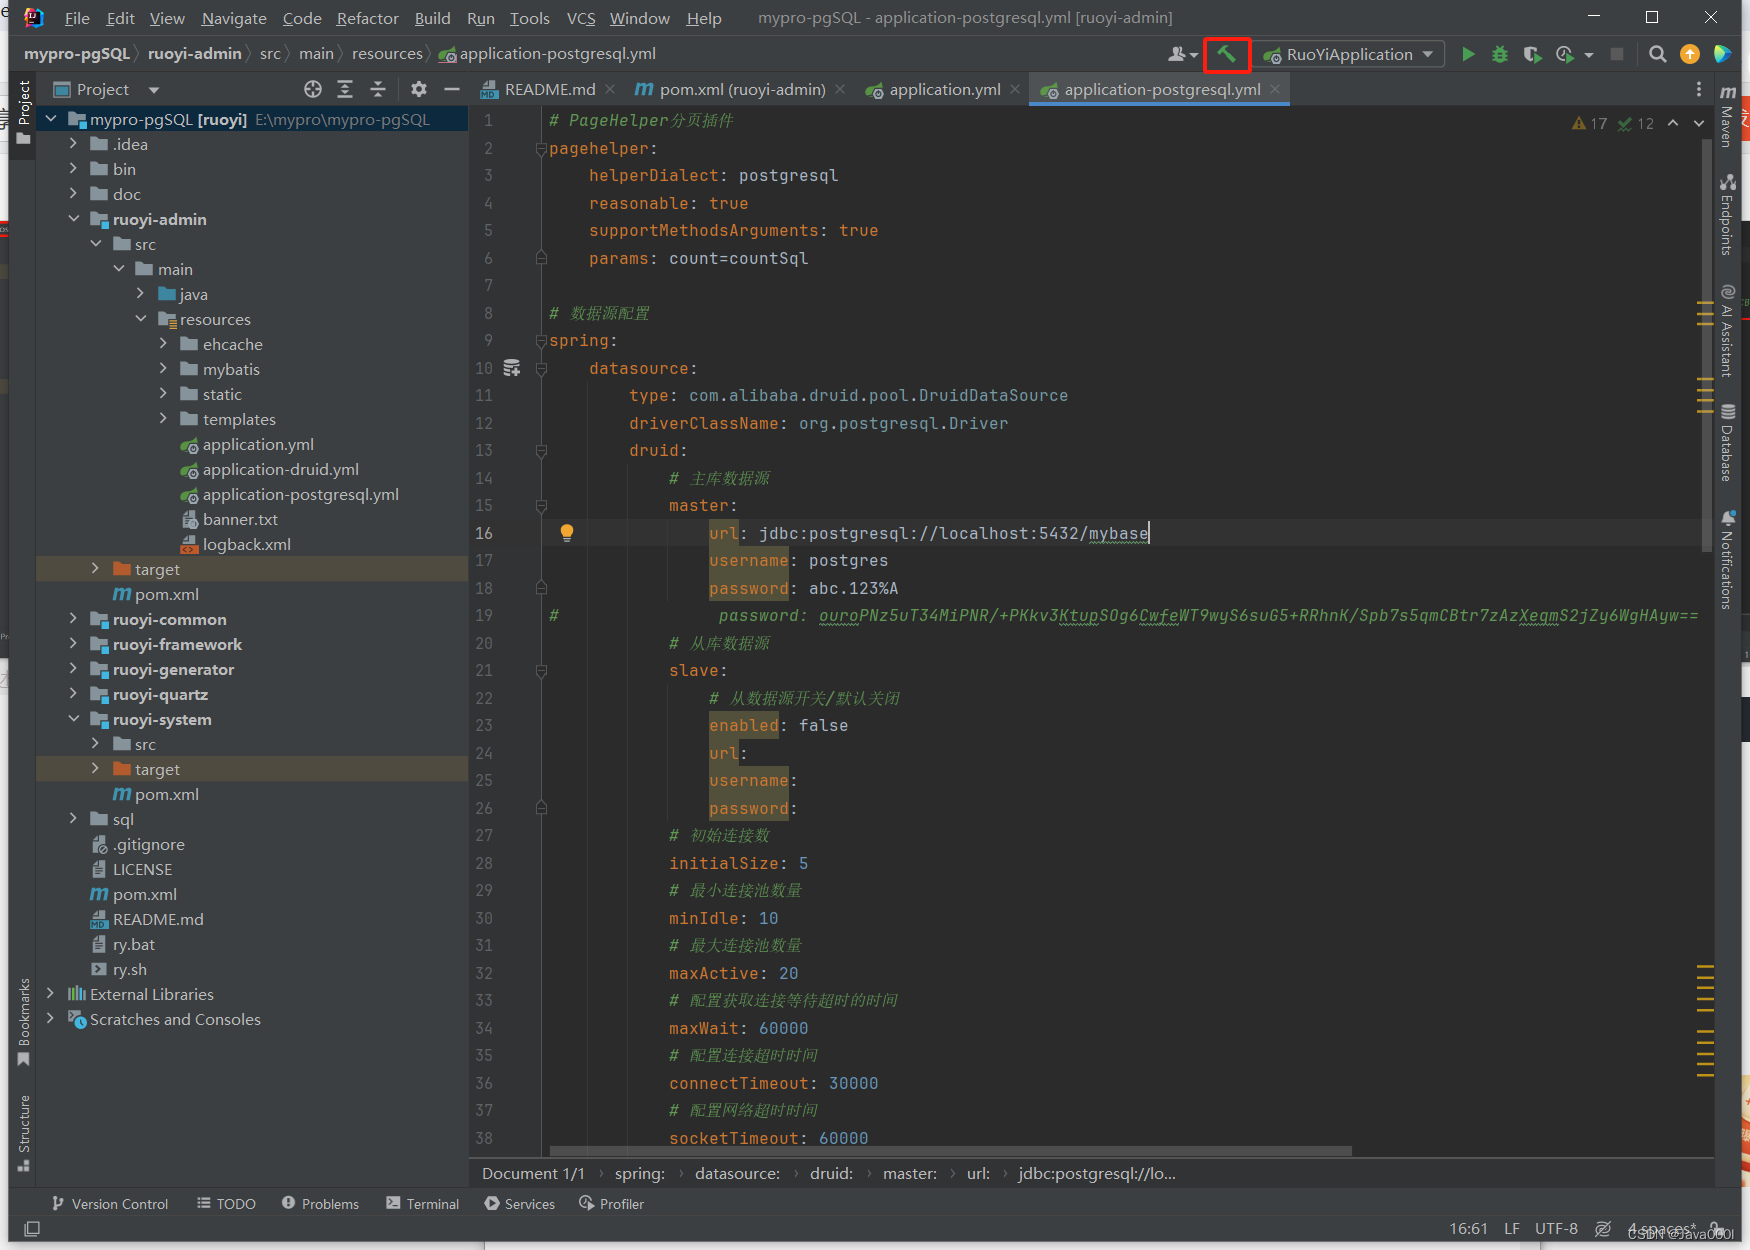This screenshot has width=1750, height=1250.
Task: Collapse the resources folder
Action: 141,319
